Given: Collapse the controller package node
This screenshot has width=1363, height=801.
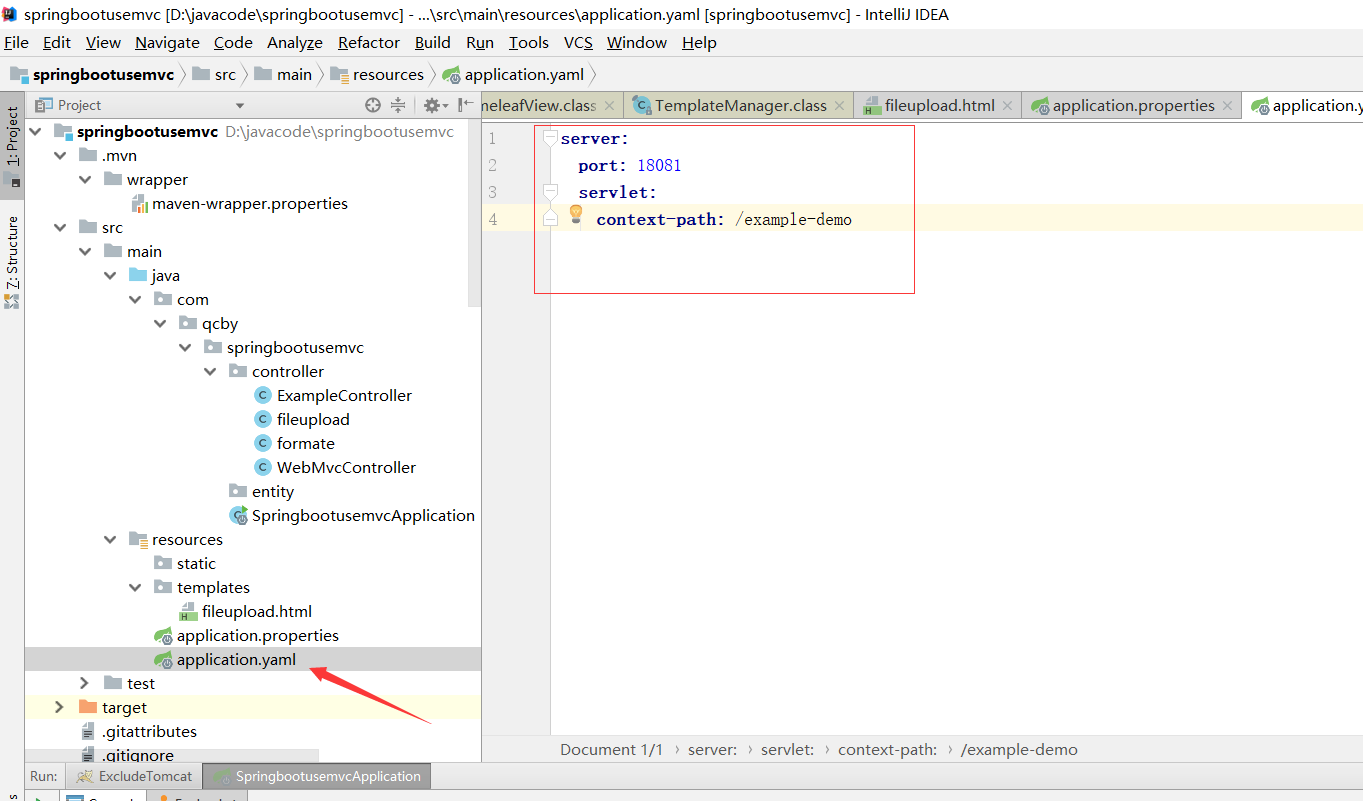Looking at the screenshot, I should 210,371.
